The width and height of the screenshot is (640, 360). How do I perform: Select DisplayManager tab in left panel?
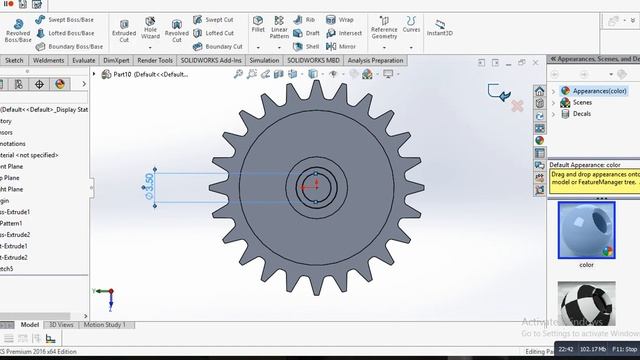point(60,84)
